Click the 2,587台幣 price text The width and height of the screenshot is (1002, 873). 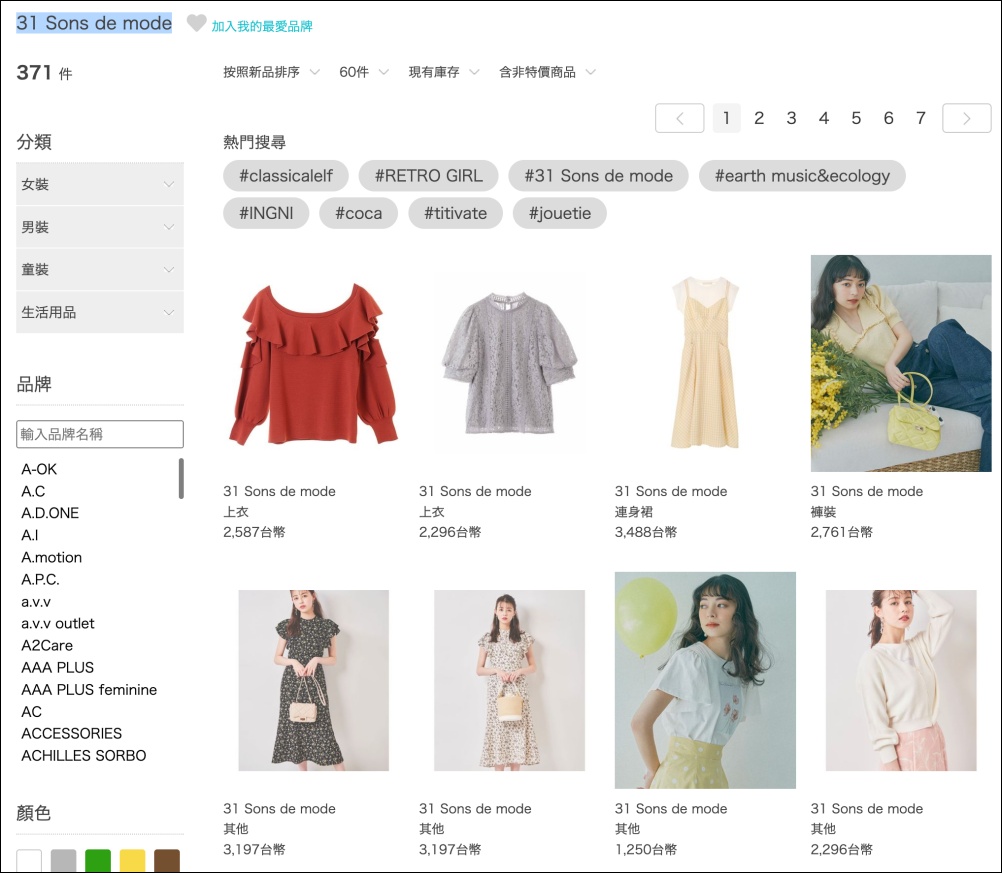pos(254,532)
